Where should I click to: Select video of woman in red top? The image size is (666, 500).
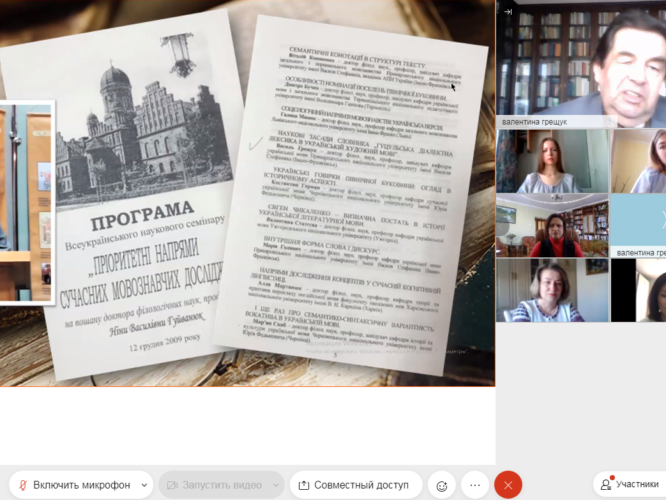coord(552,225)
